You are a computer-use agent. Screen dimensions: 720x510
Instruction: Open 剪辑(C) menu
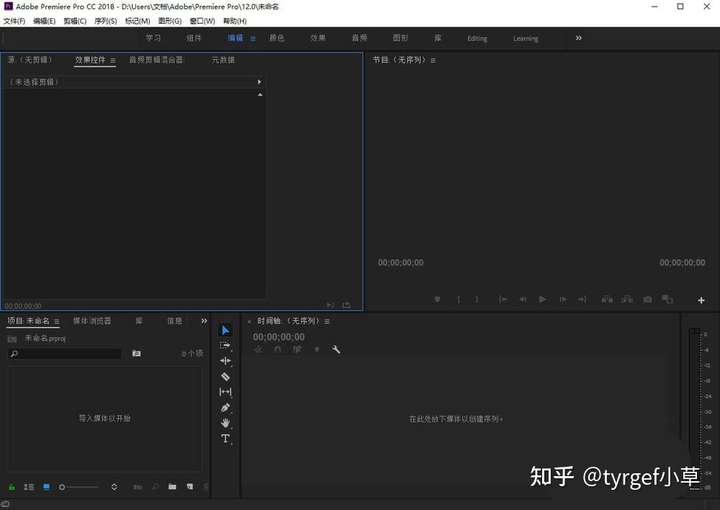[x=75, y=21]
